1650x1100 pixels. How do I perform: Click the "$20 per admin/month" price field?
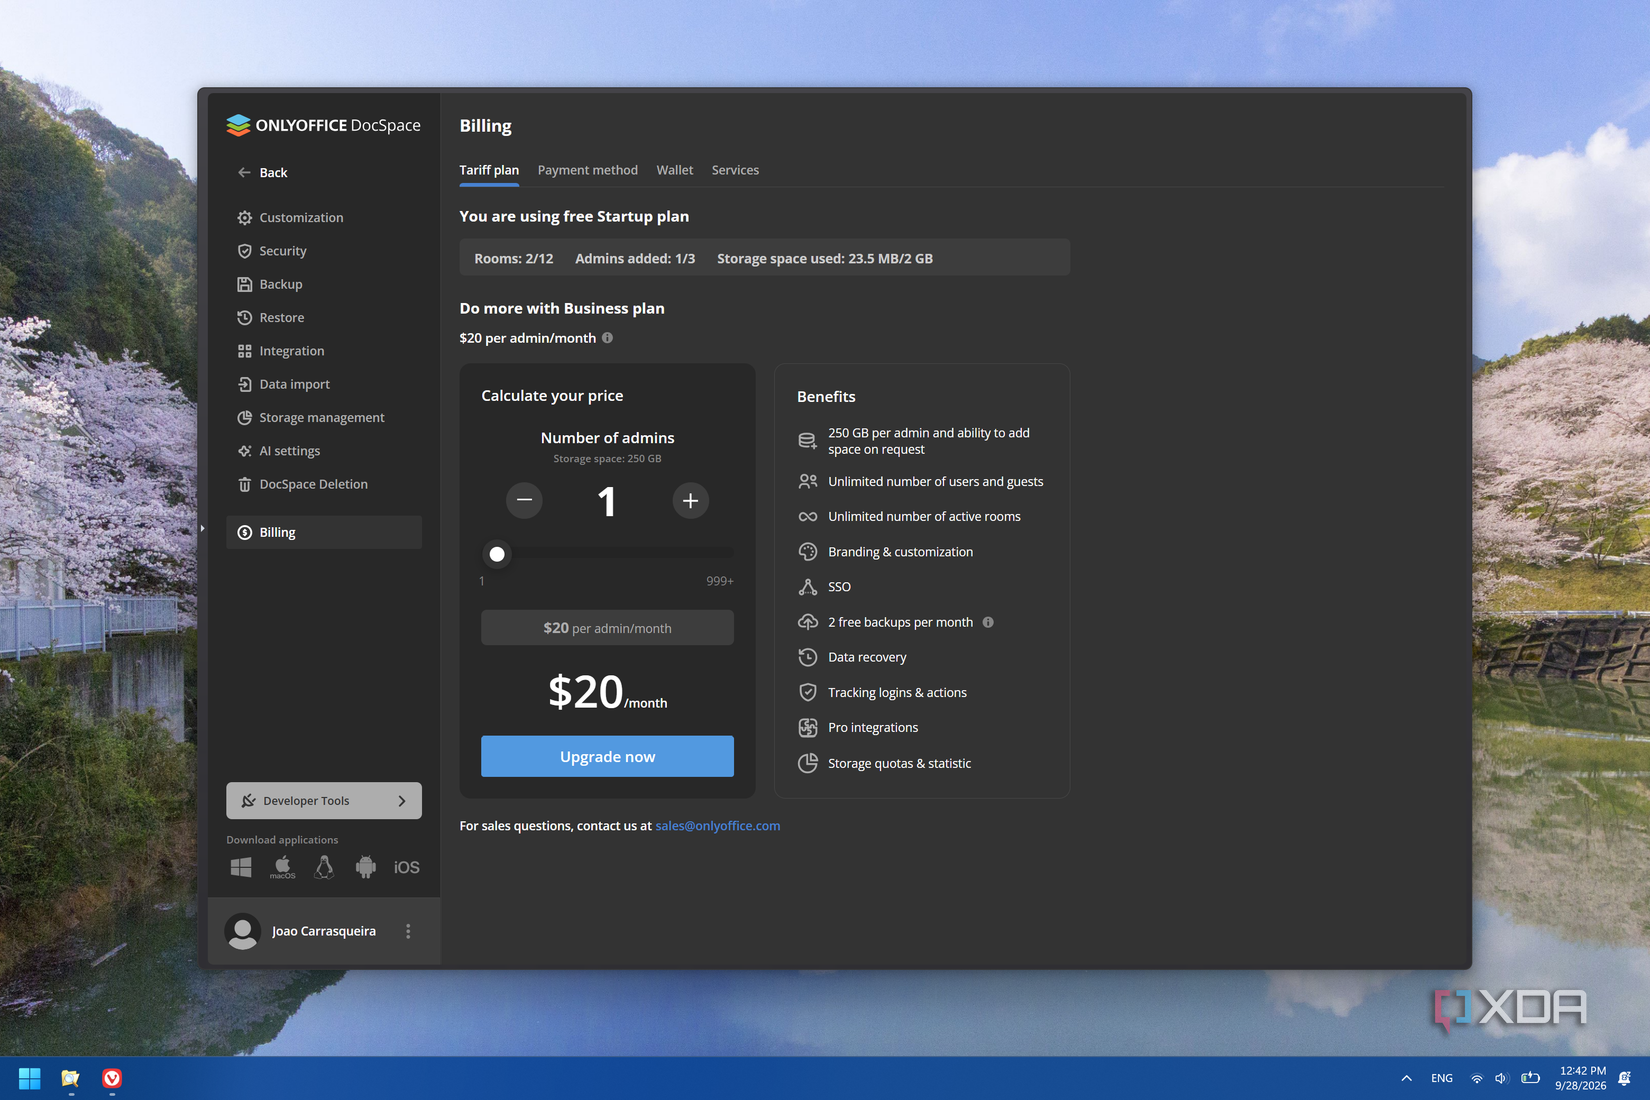coord(607,628)
